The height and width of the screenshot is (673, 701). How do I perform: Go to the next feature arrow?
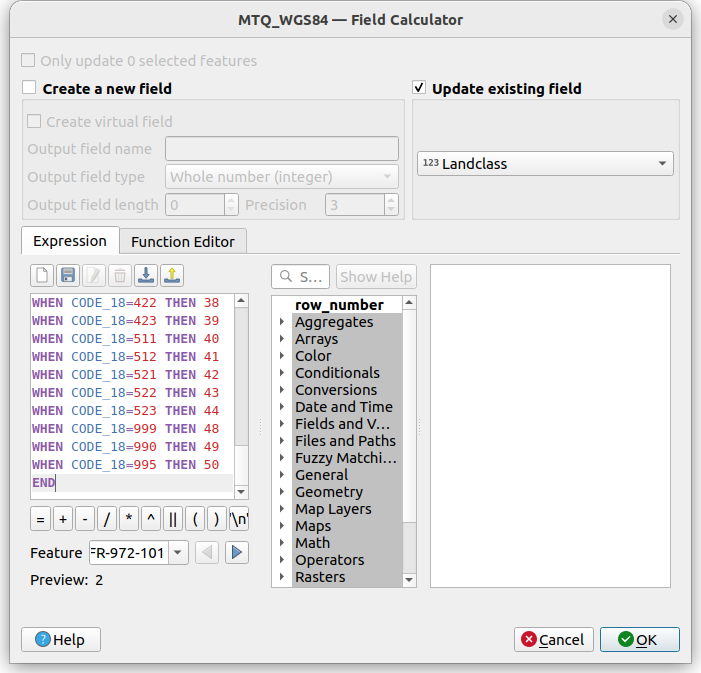pyautogui.click(x=236, y=553)
